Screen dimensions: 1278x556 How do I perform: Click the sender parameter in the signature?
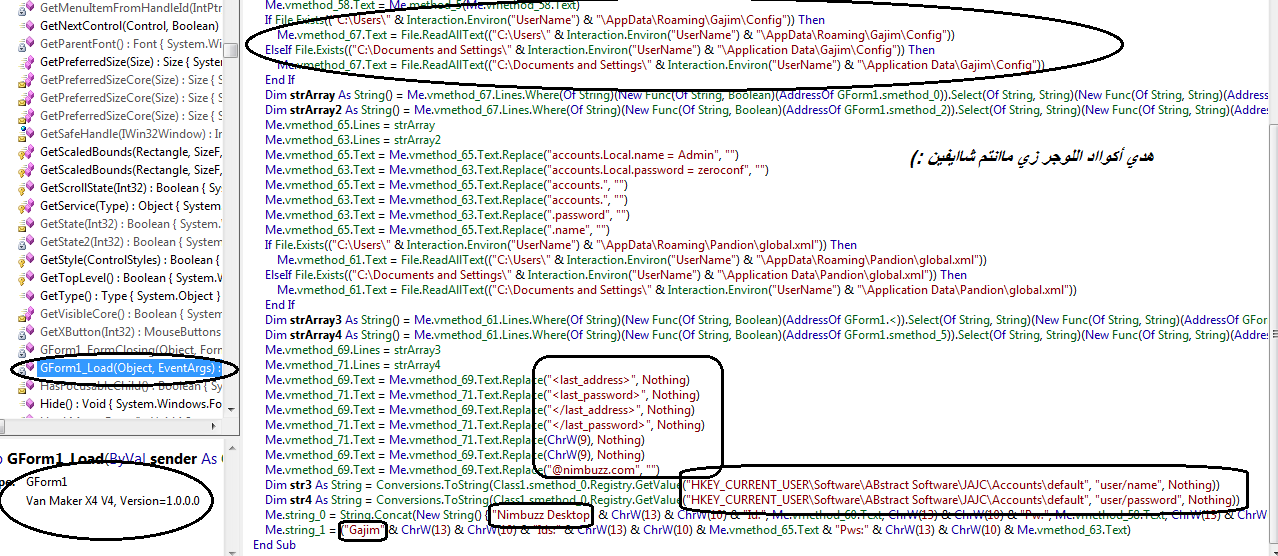pos(174,459)
